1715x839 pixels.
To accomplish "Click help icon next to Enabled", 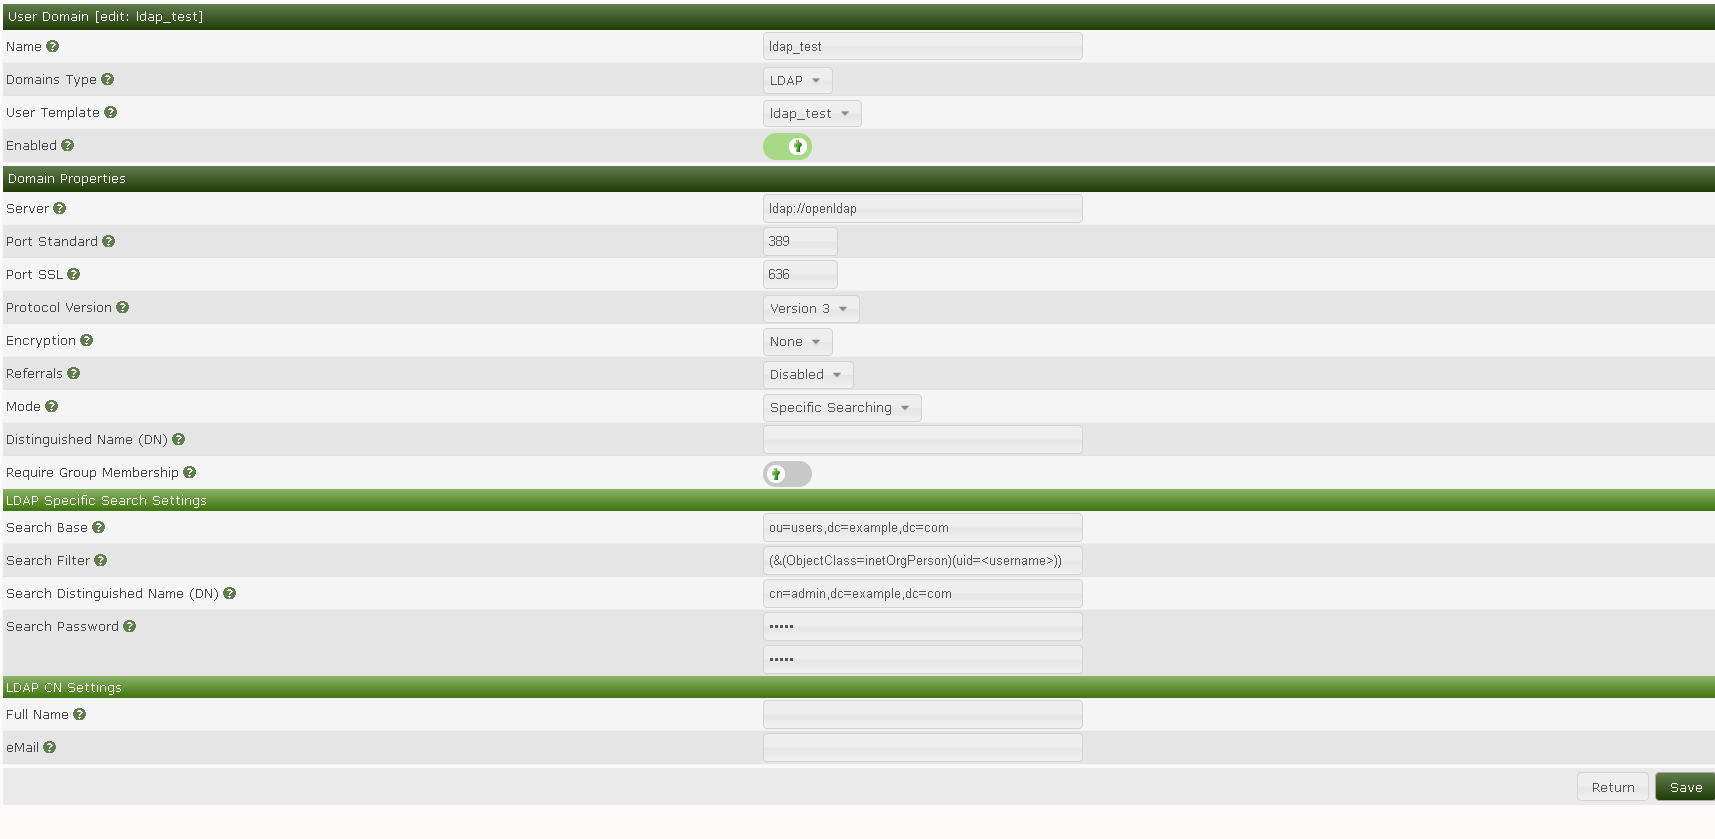I will coord(68,145).
